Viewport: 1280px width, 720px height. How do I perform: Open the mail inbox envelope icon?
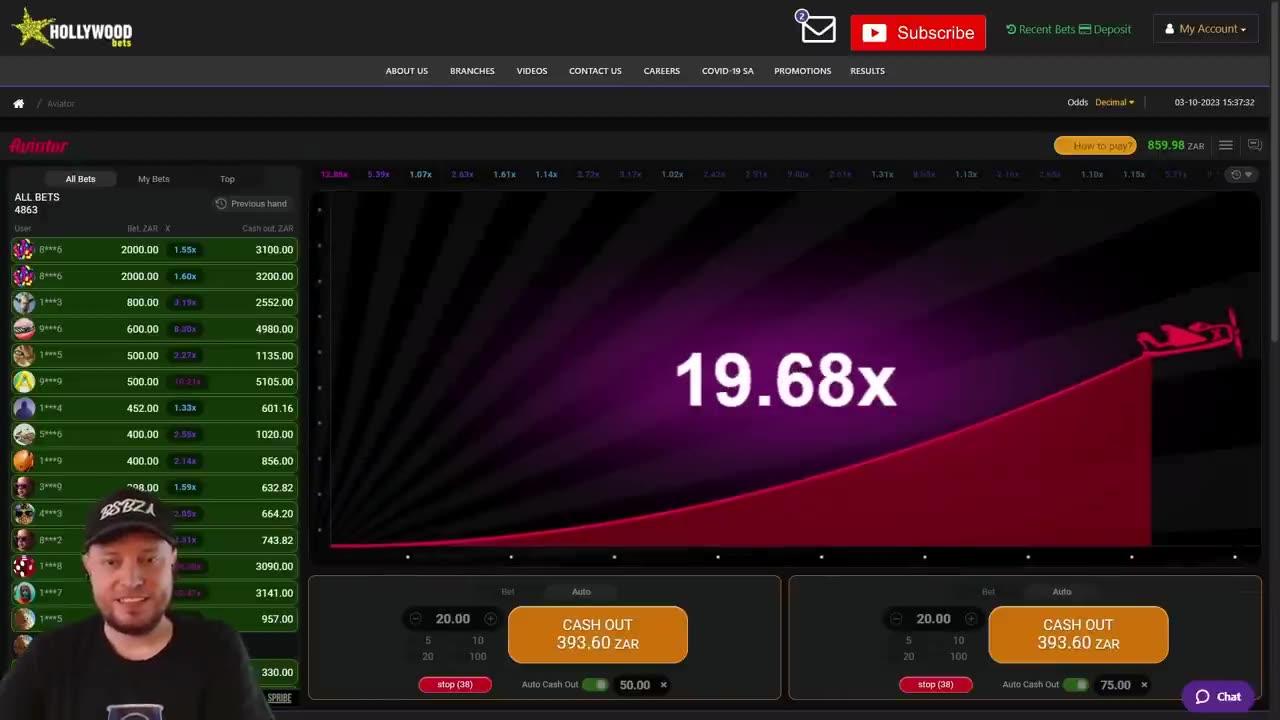tap(818, 30)
